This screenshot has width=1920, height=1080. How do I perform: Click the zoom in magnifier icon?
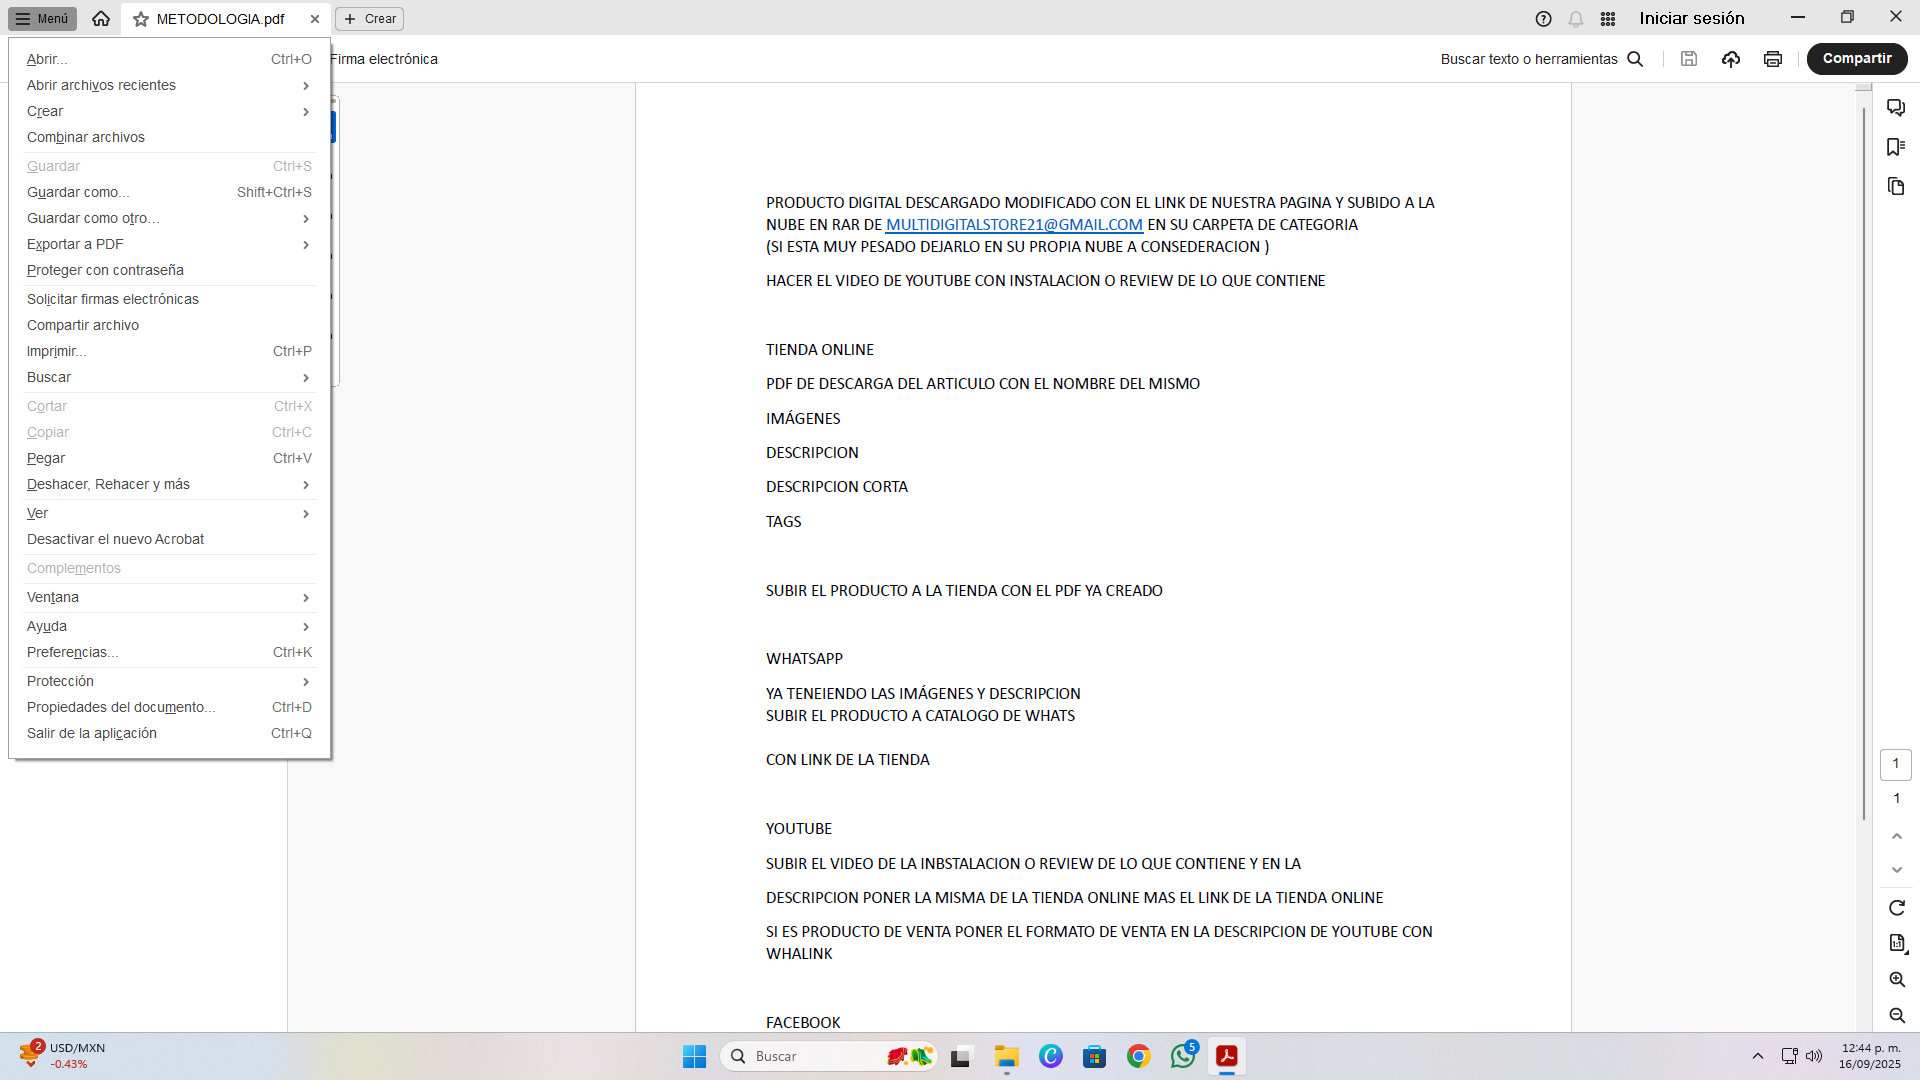[1897, 980]
